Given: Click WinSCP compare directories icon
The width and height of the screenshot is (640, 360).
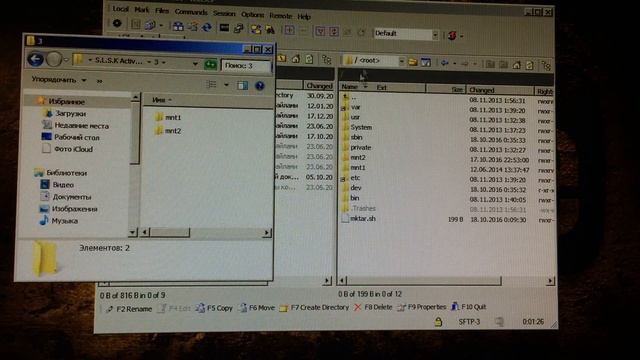Looking at the screenshot, I should pos(178,27).
